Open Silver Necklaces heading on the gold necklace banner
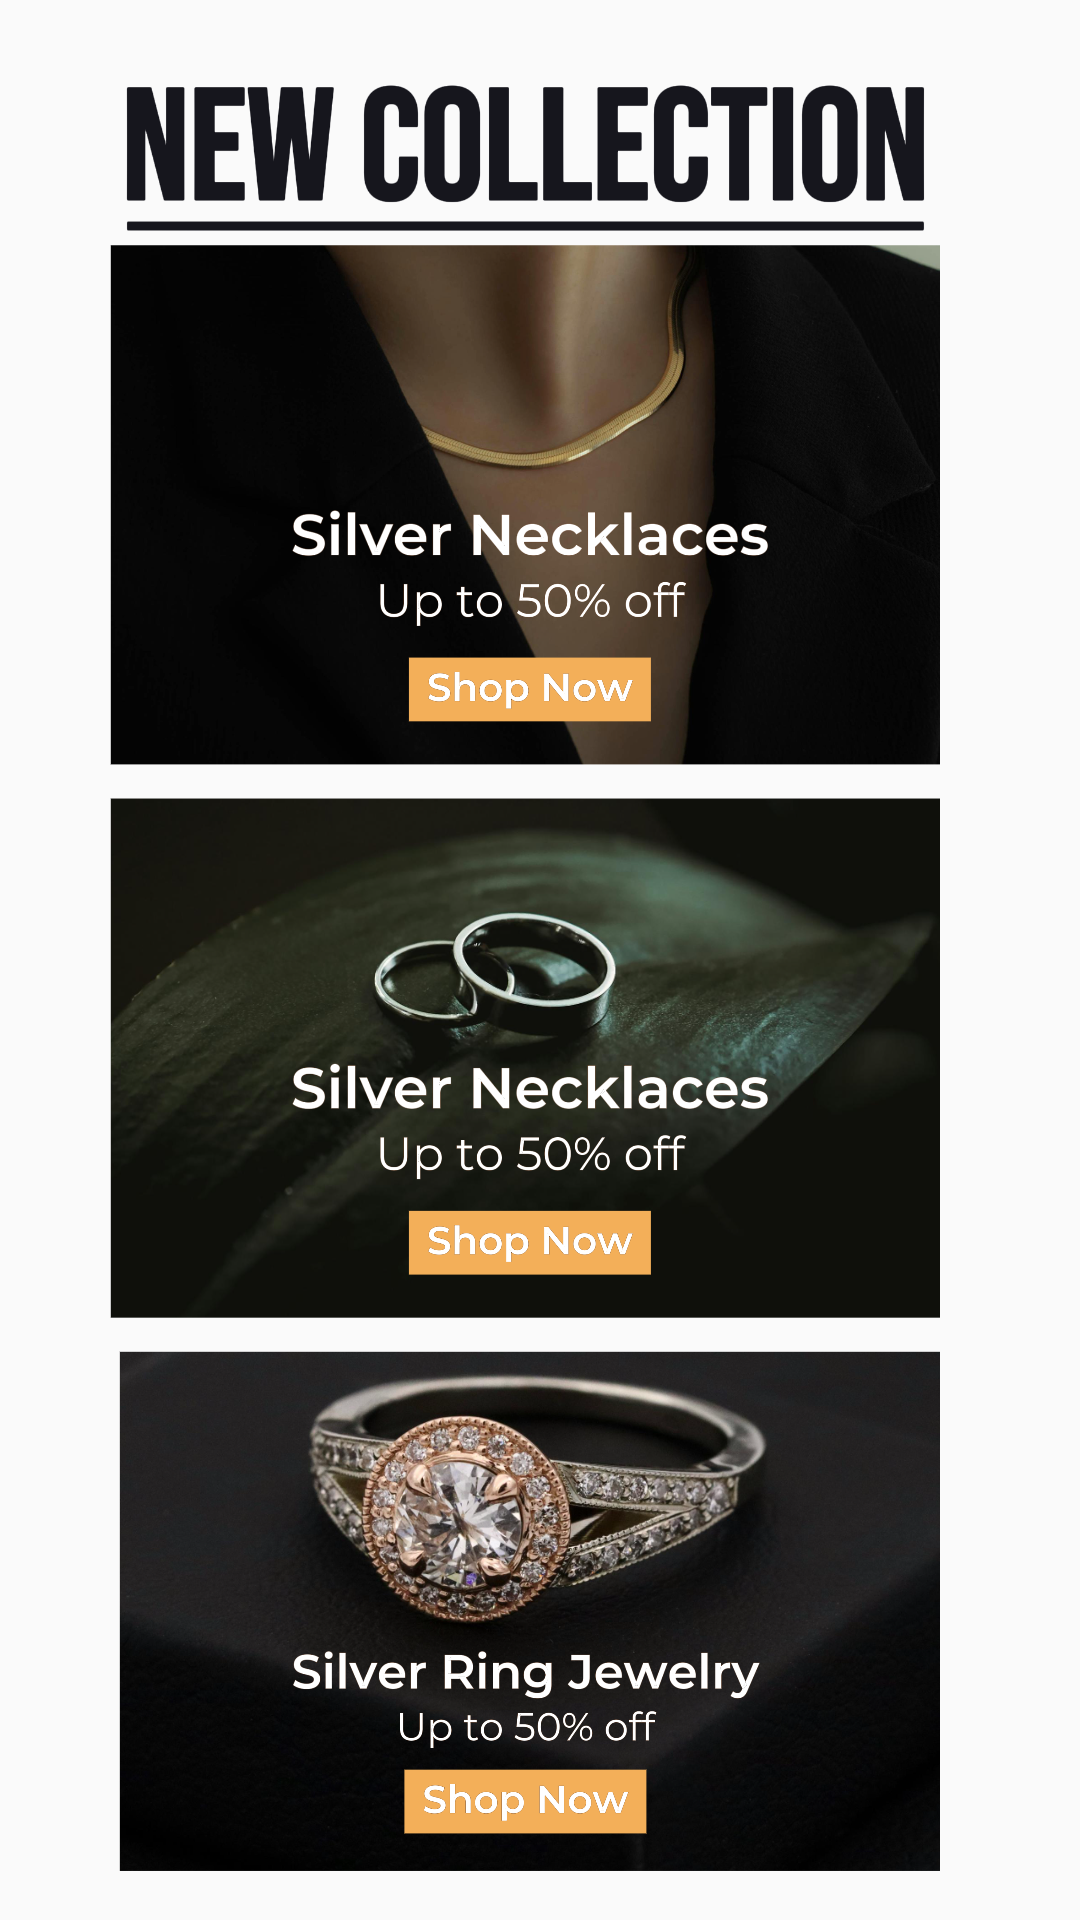This screenshot has height=1920, width=1080. (530, 535)
